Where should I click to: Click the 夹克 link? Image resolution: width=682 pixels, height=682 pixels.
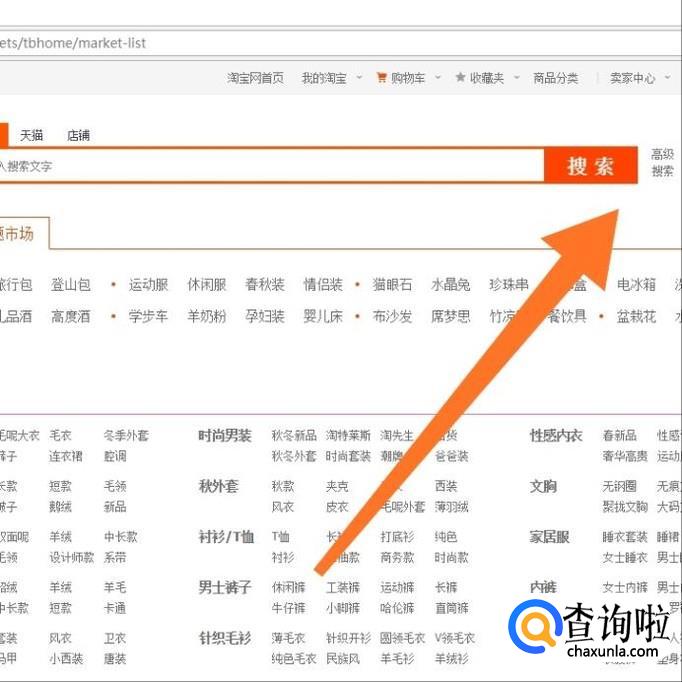(337, 486)
